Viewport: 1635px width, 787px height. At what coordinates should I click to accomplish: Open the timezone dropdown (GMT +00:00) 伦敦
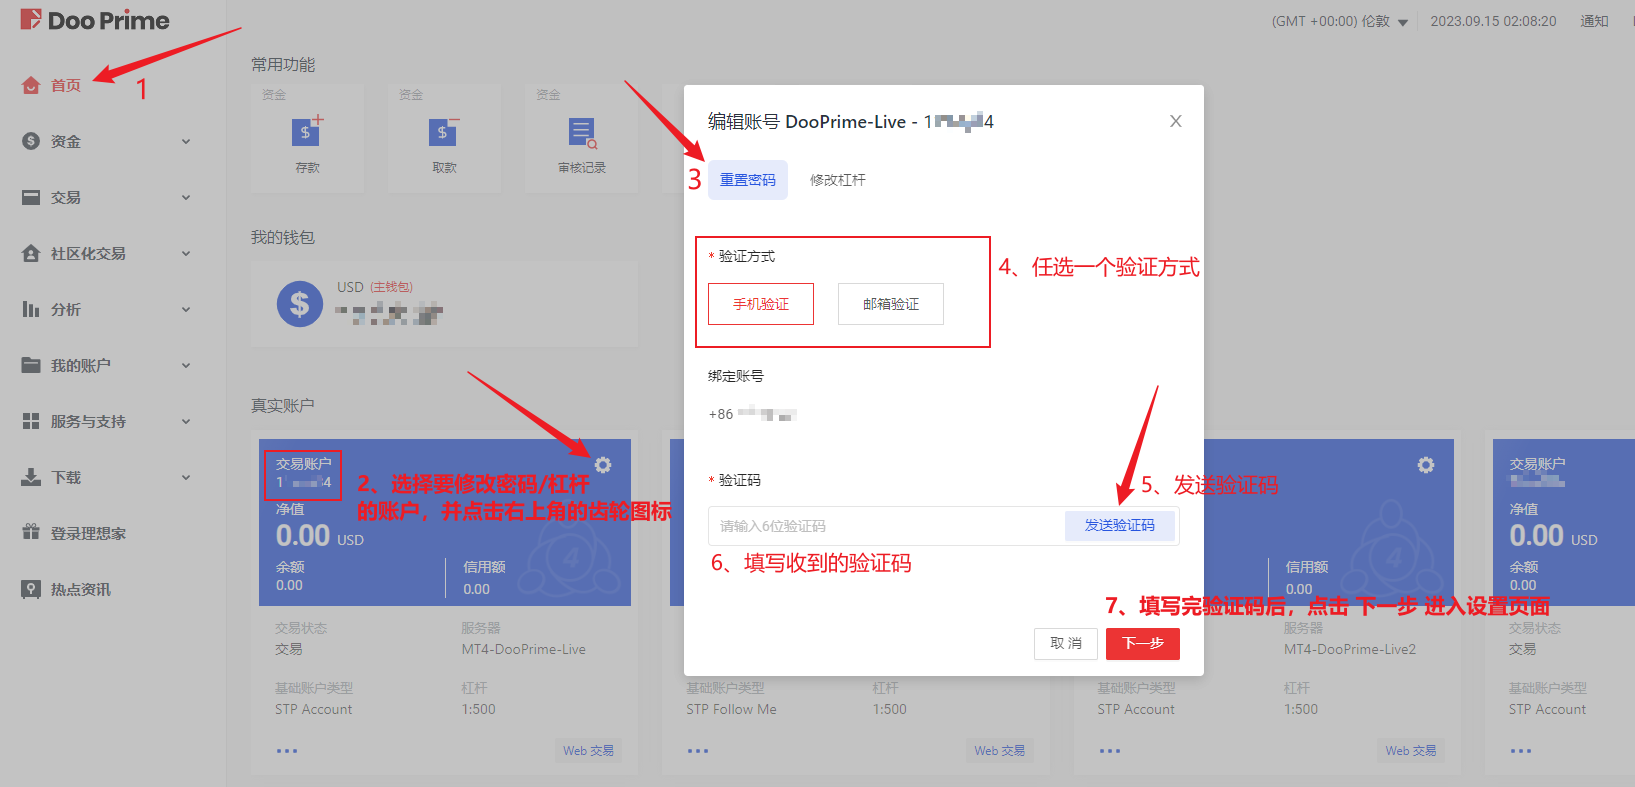tap(1340, 21)
